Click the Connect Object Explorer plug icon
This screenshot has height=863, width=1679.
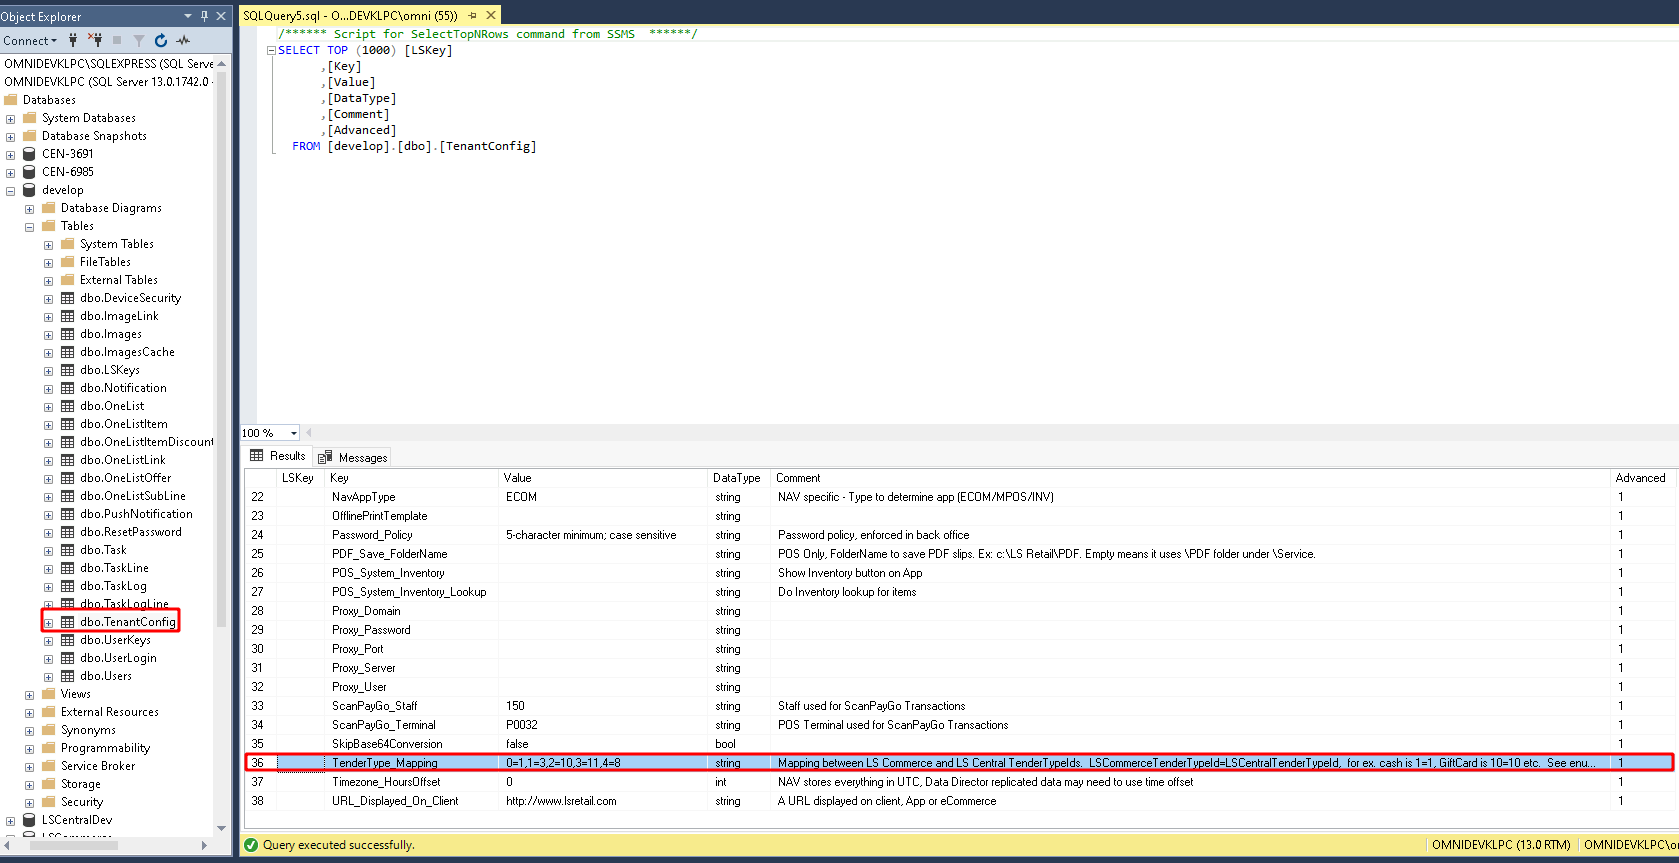(x=73, y=40)
